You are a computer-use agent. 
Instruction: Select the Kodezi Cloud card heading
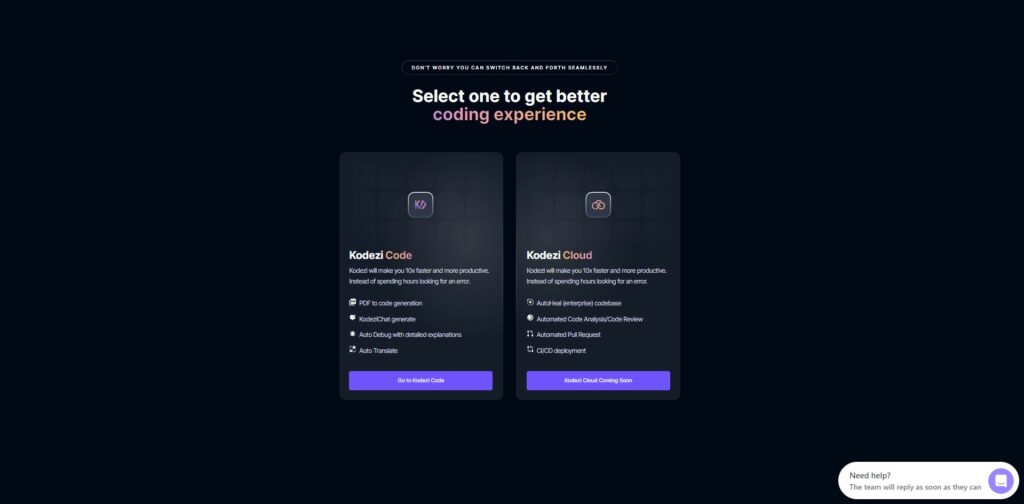pos(560,255)
